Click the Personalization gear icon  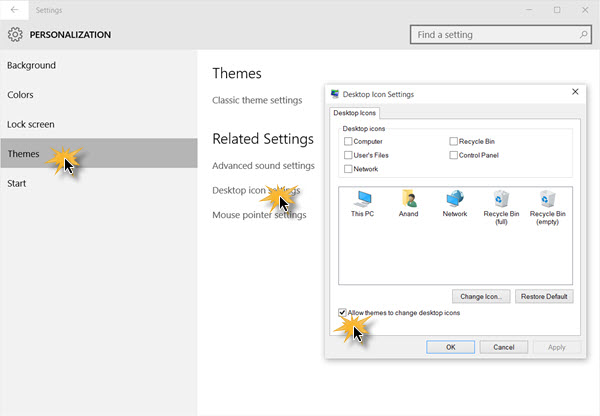click(x=15, y=34)
